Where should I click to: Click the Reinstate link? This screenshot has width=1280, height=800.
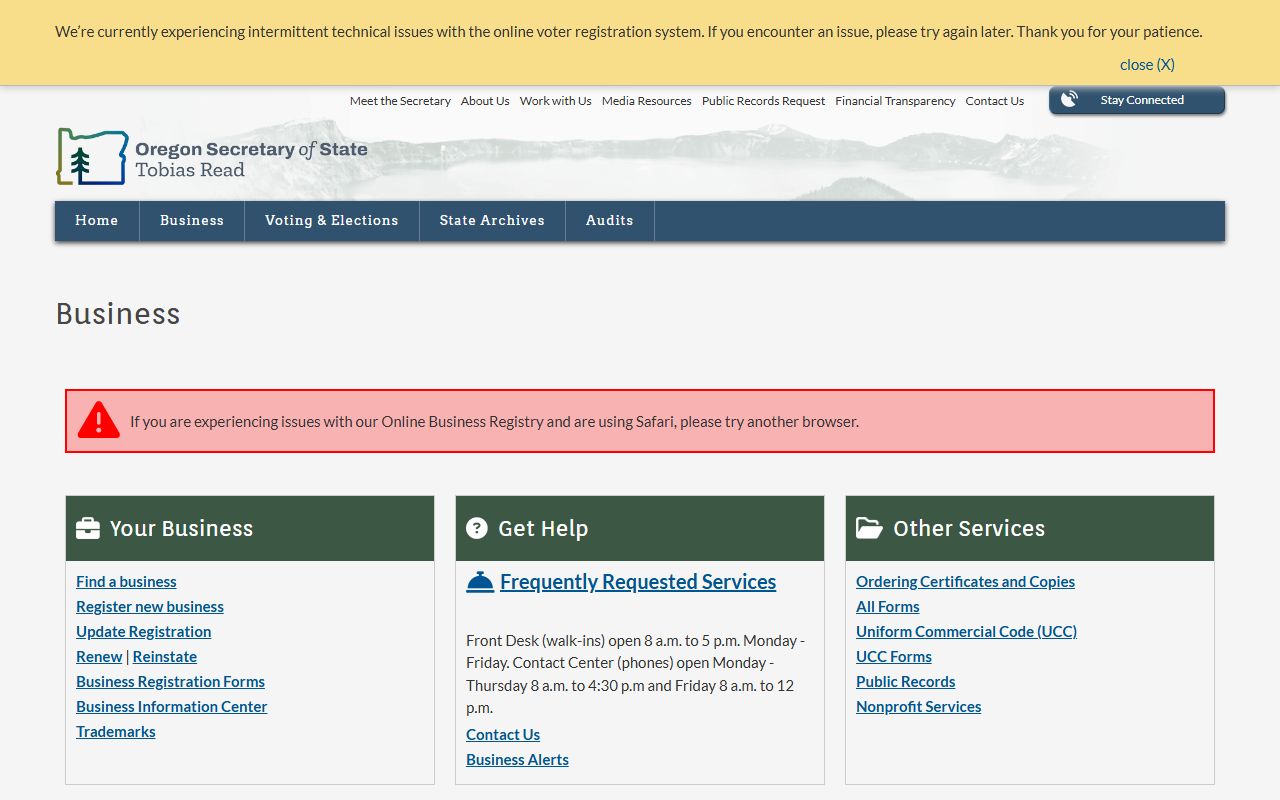pos(165,657)
